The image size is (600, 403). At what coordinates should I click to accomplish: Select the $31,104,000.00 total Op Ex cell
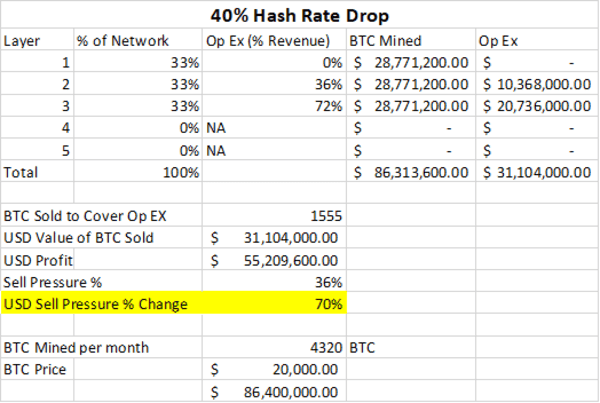point(537,172)
